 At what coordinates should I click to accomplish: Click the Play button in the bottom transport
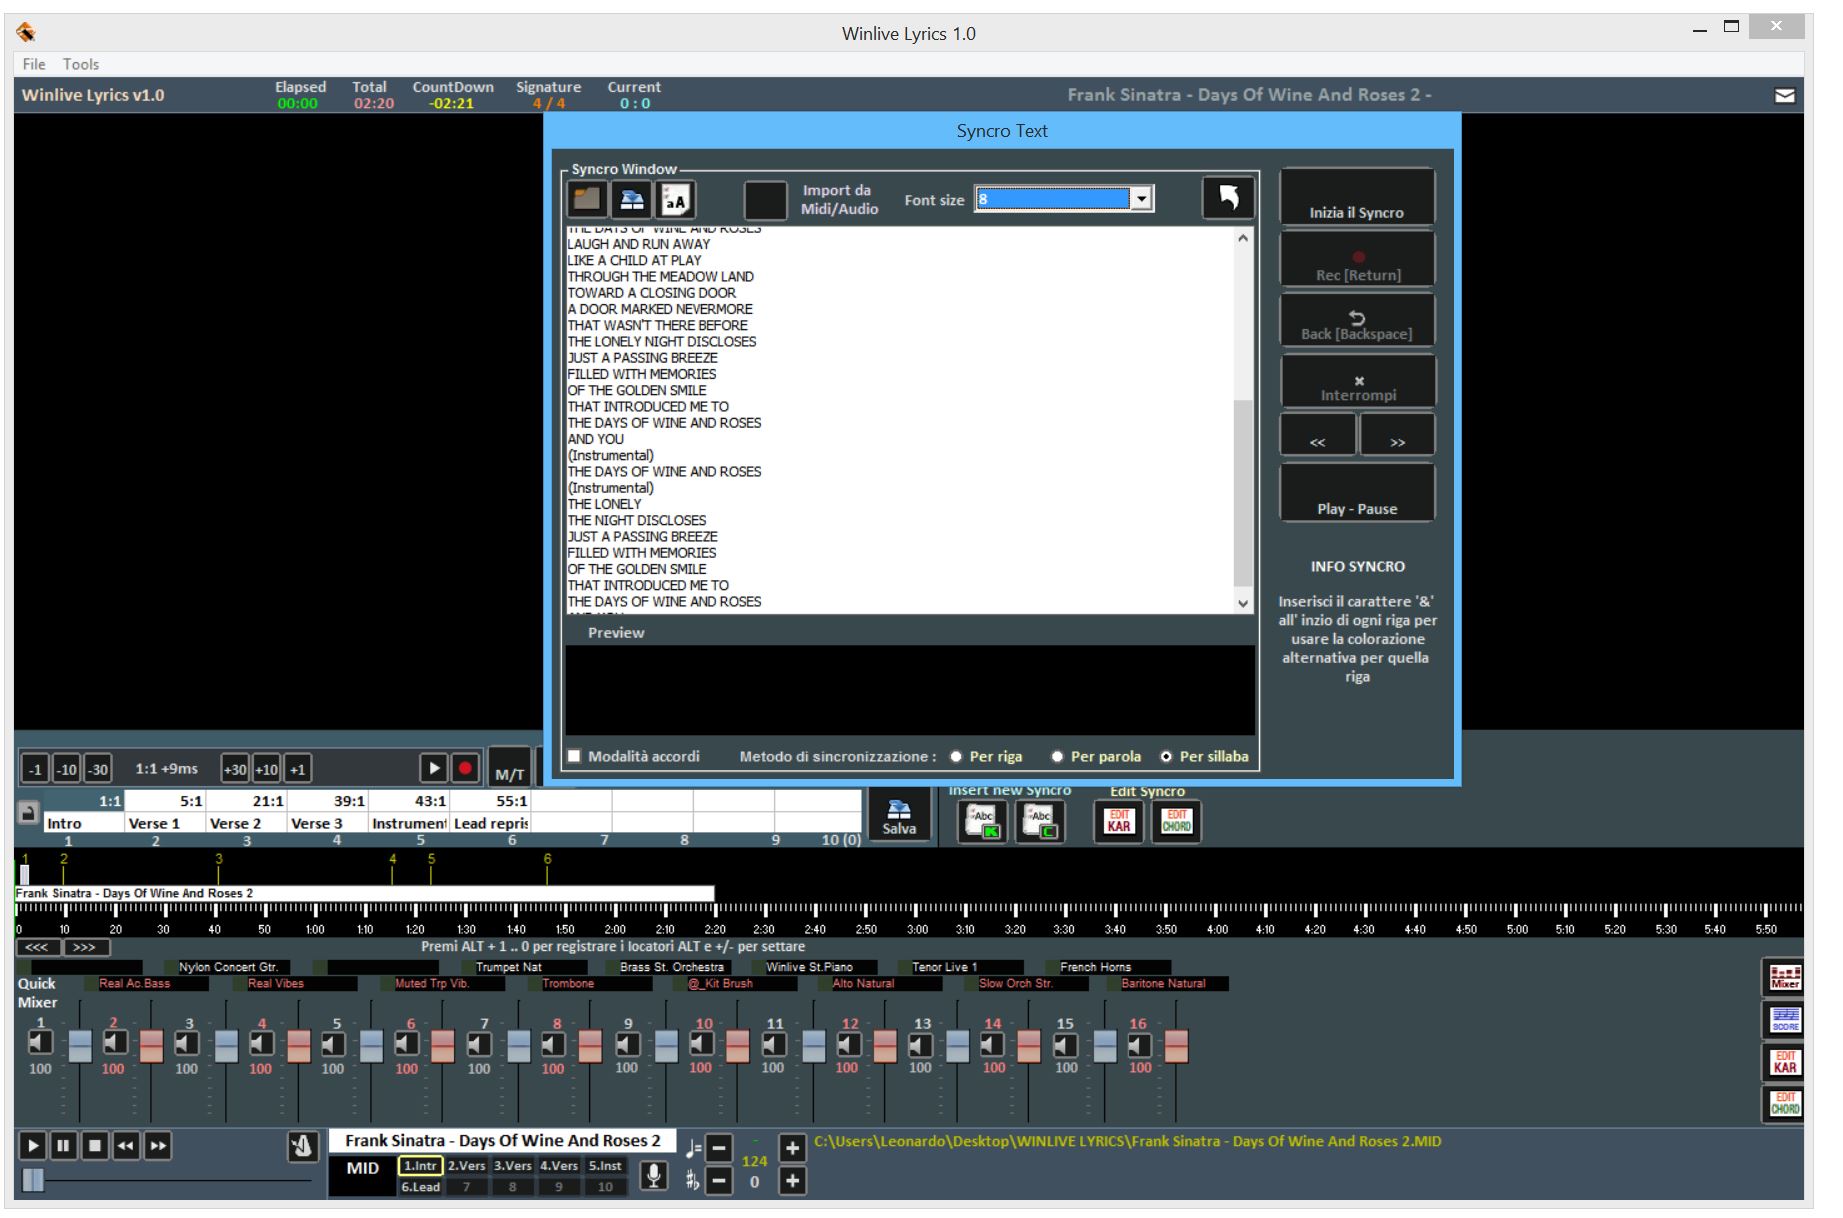33,1146
